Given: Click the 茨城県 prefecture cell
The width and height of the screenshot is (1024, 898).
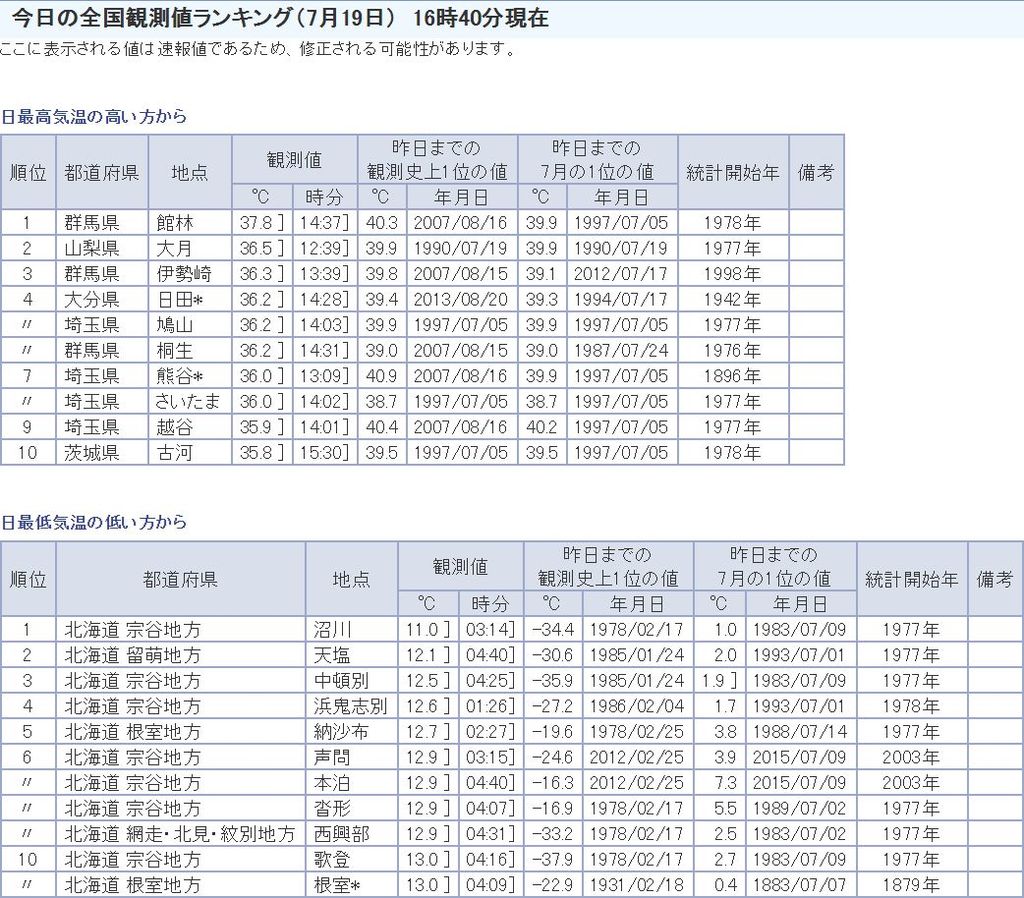Looking at the screenshot, I should (x=92, y=453).
